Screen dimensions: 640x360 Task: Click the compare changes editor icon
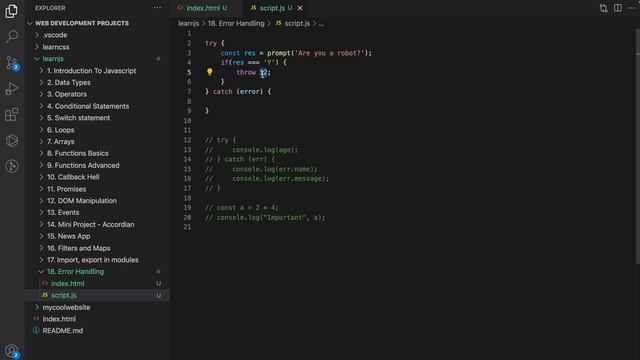(x=603, y=8)
